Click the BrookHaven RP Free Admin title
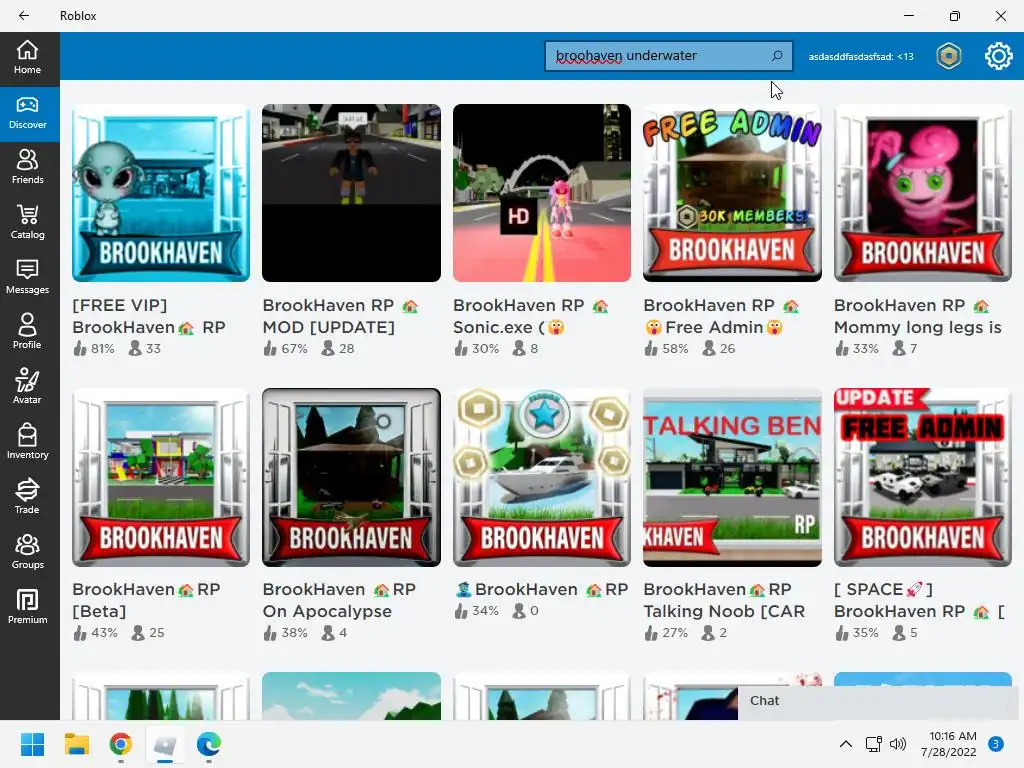 722,316
